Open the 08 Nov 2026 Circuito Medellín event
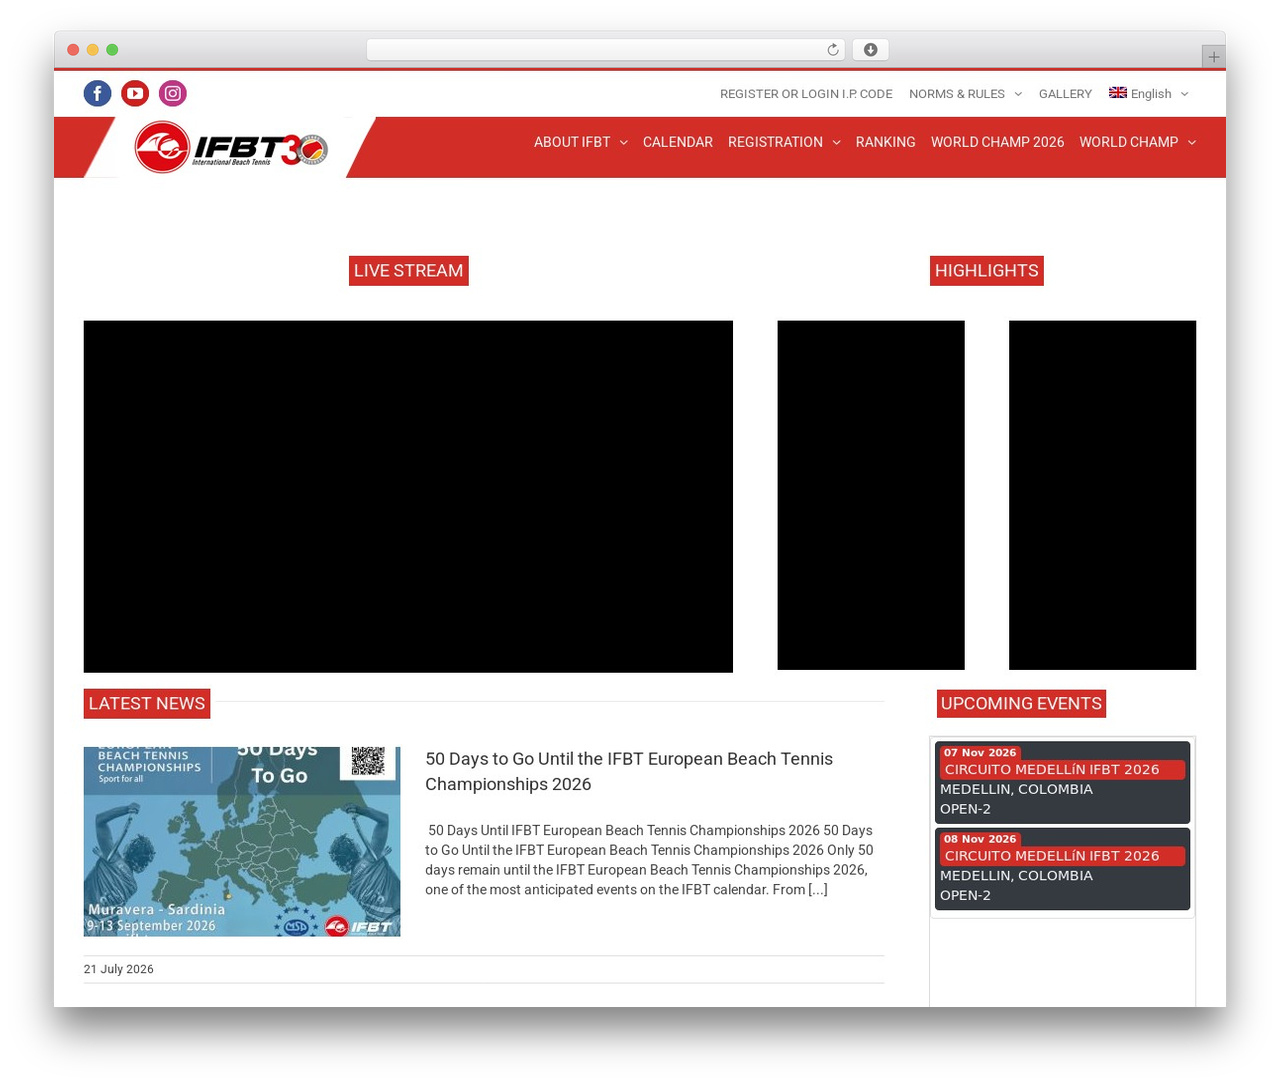This screenshot has width=1280, height=1084. tap(1062, 869)
